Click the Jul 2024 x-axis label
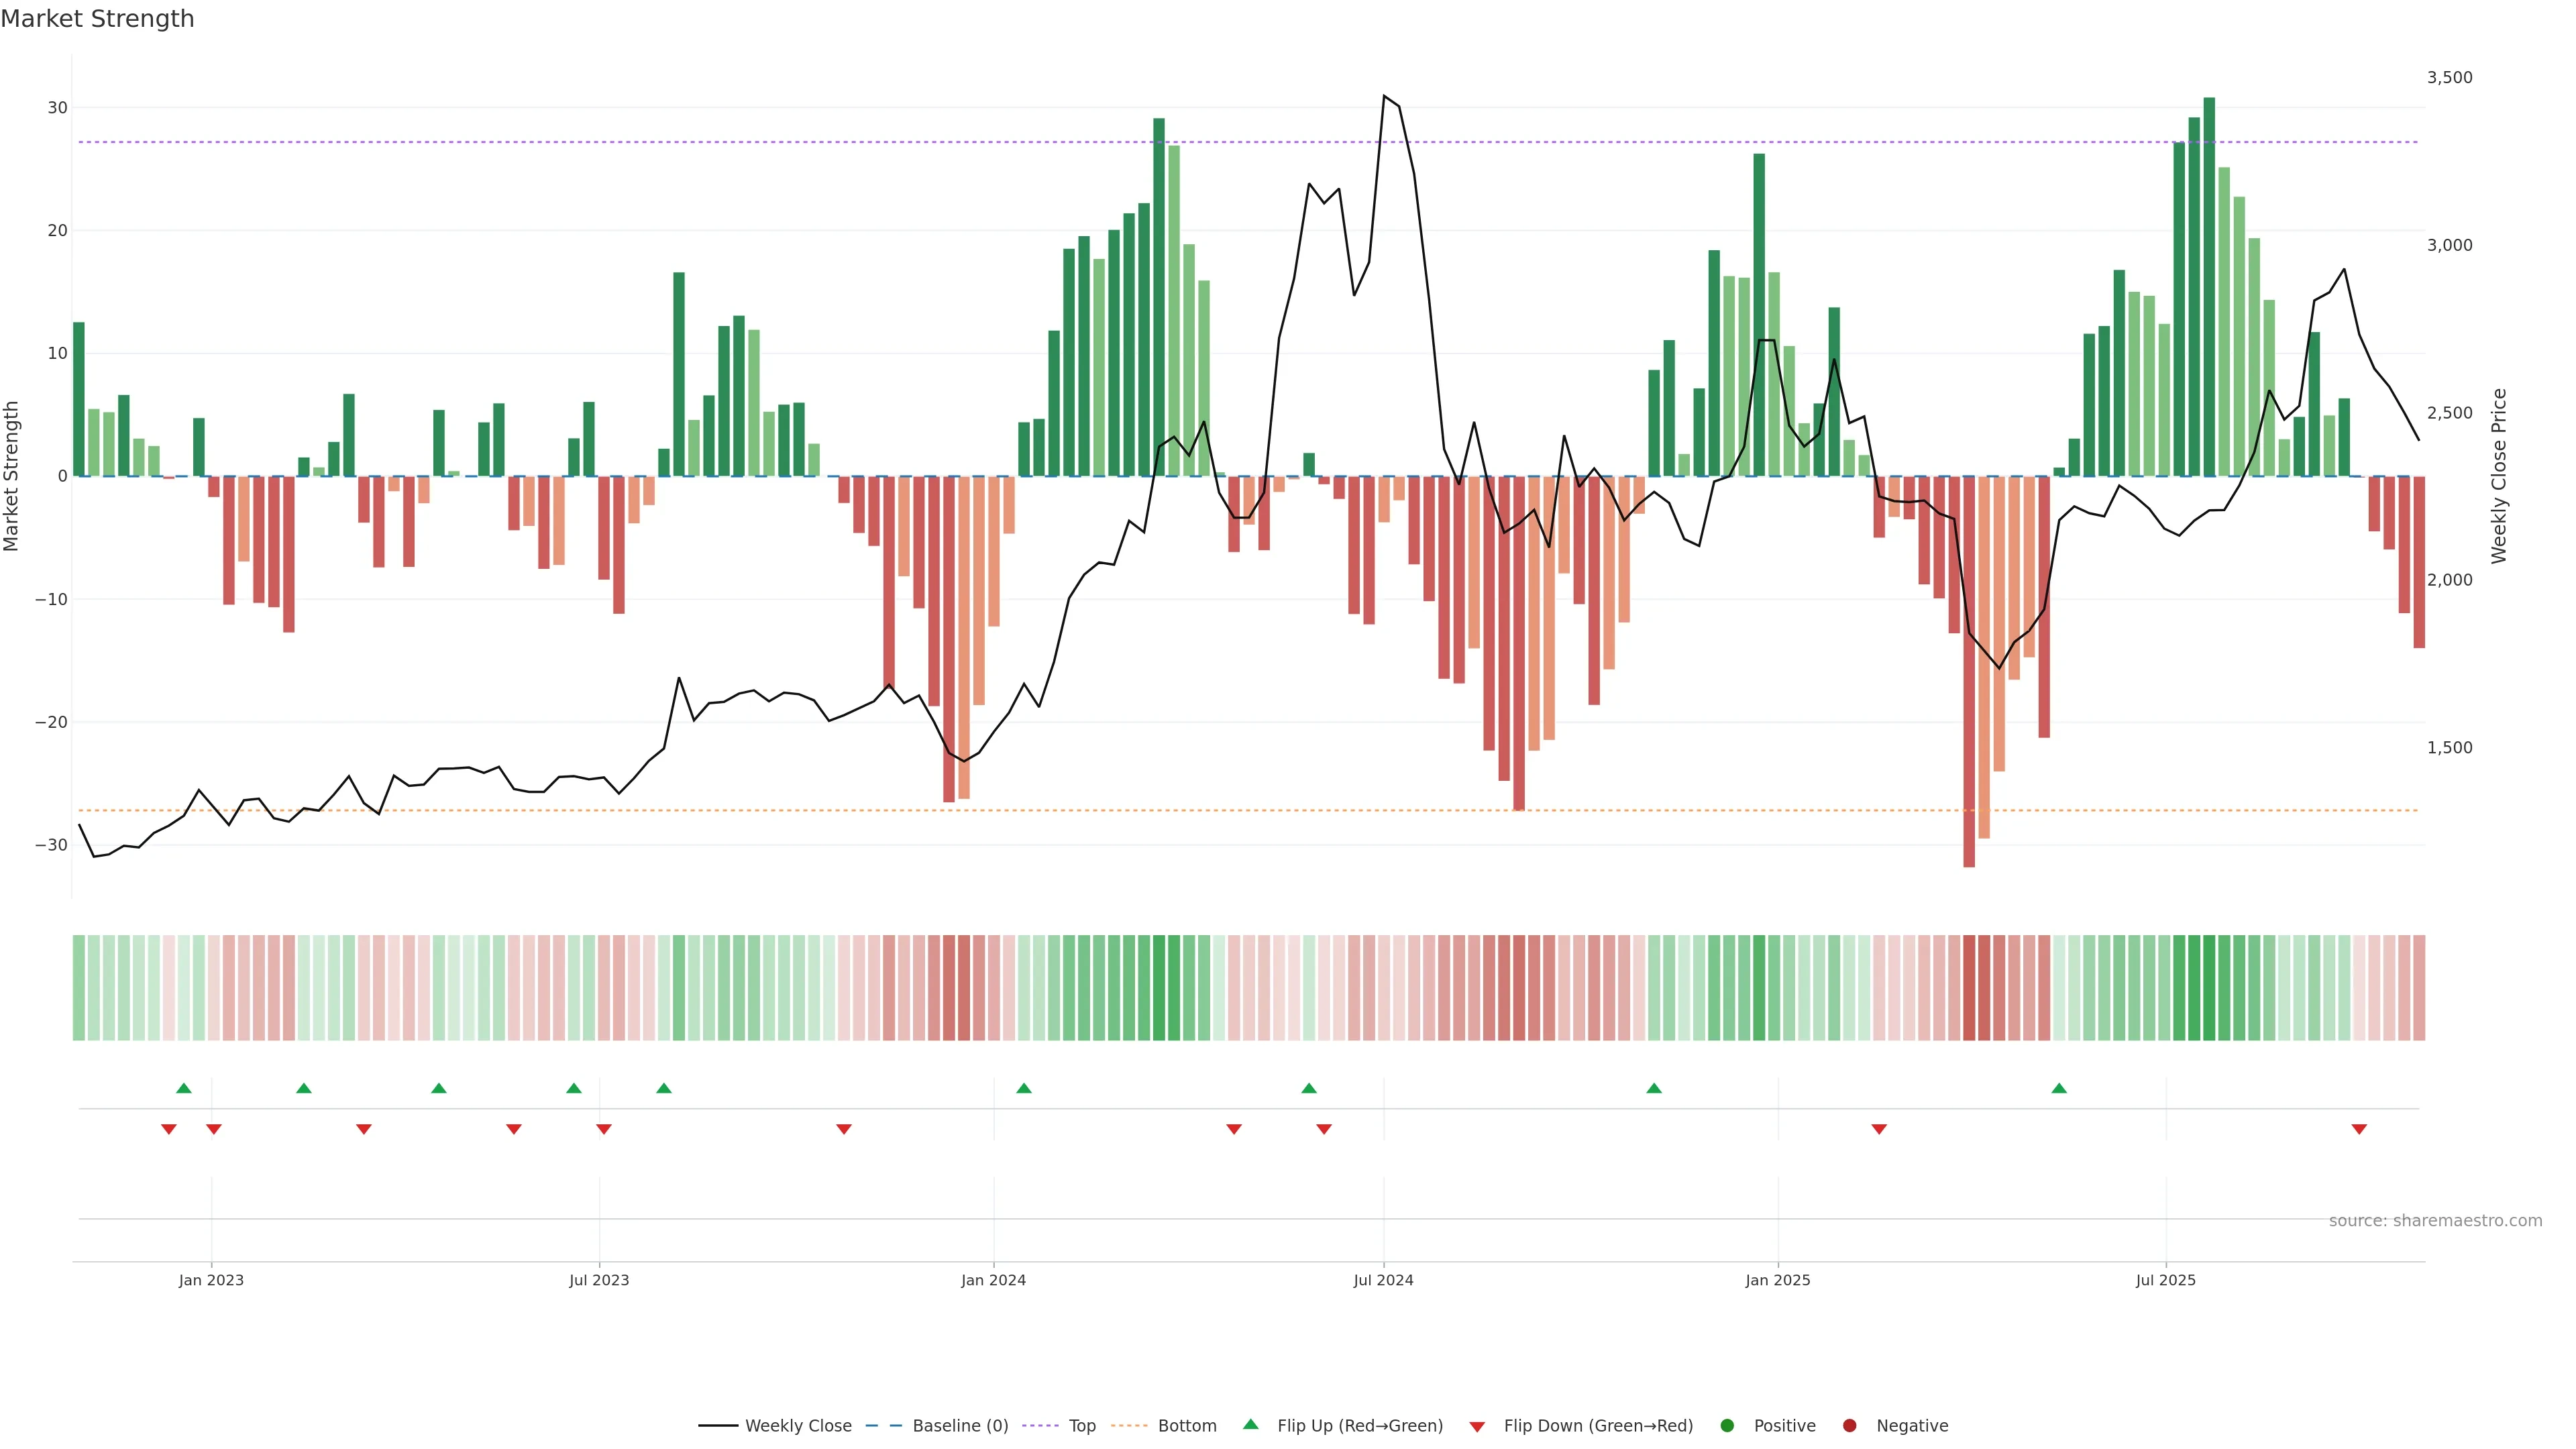This screenshot has width=2576, height=1449. [x=1383, y=1280]
